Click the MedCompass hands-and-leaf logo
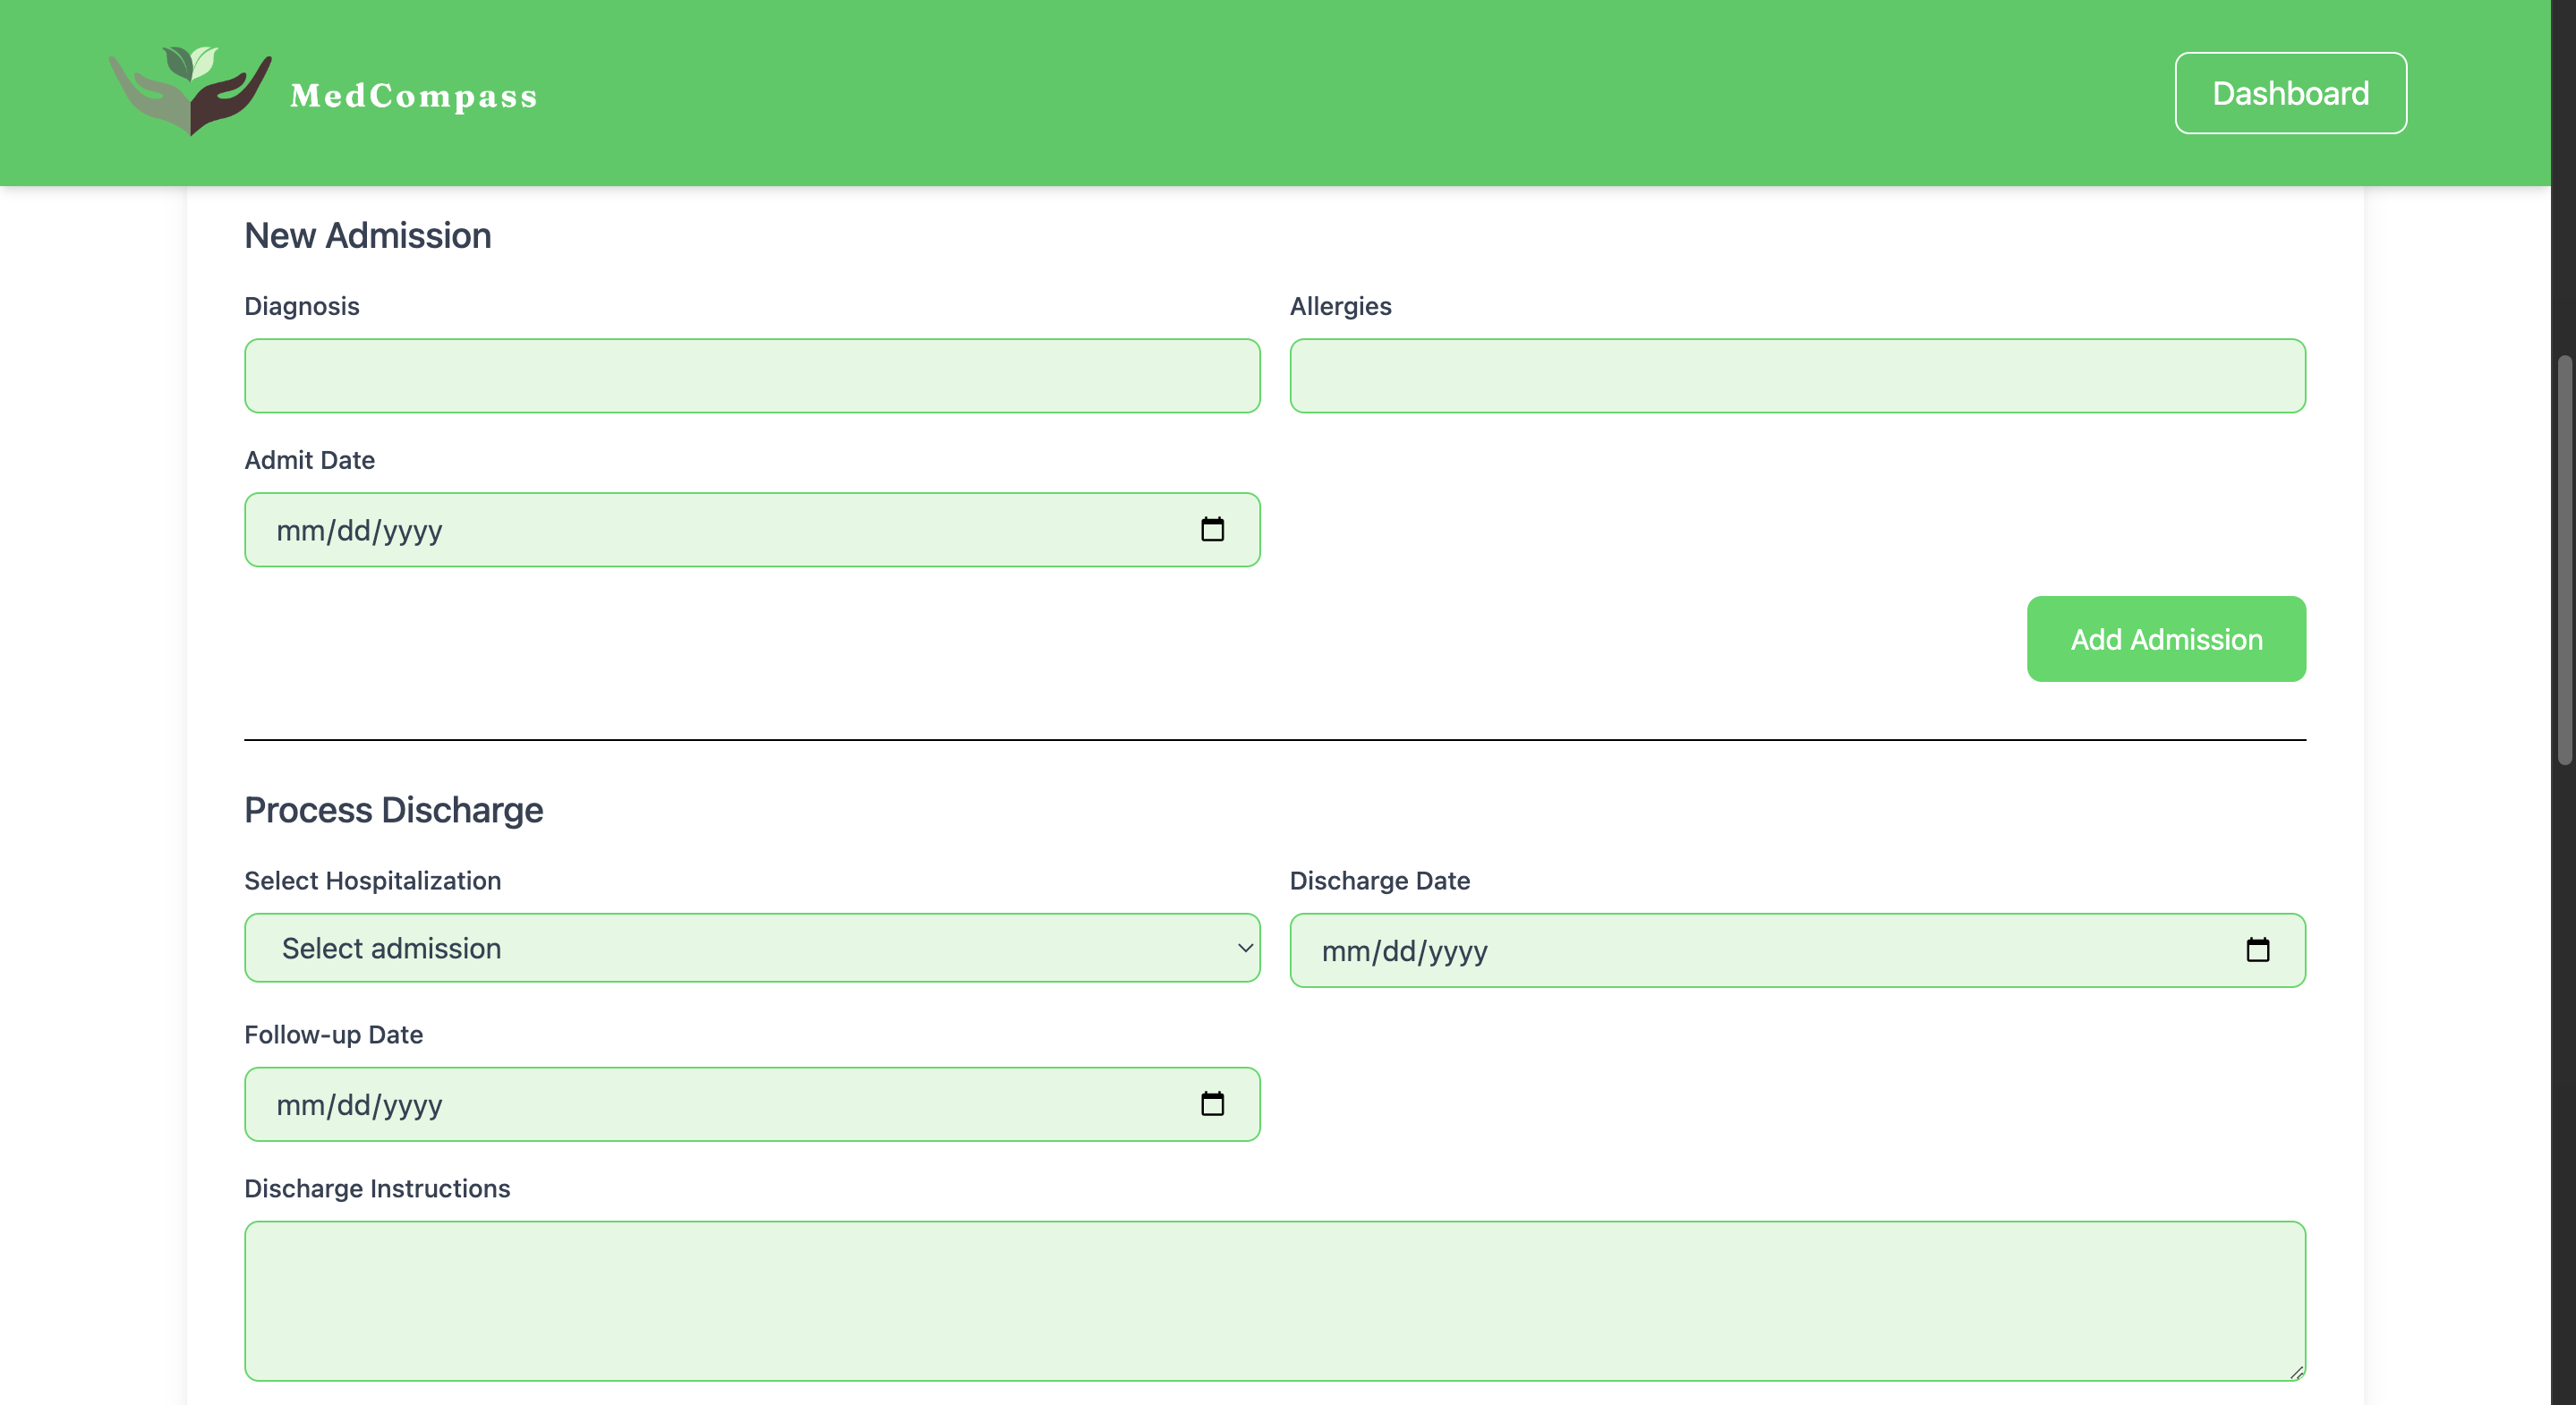Screen dimensions: 2576x1405 190,90
